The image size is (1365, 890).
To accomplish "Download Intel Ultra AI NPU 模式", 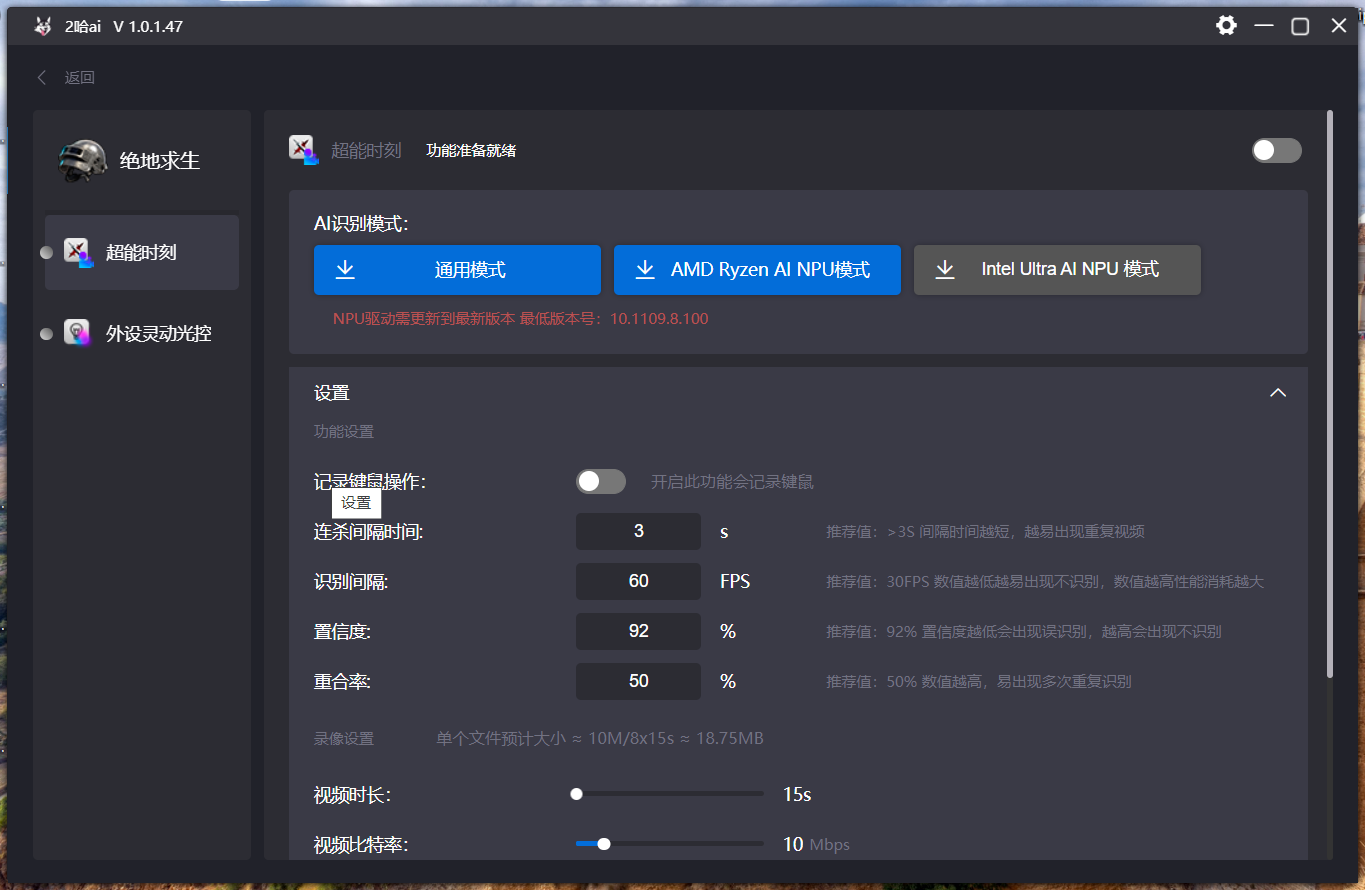I will pos(1057,270).
